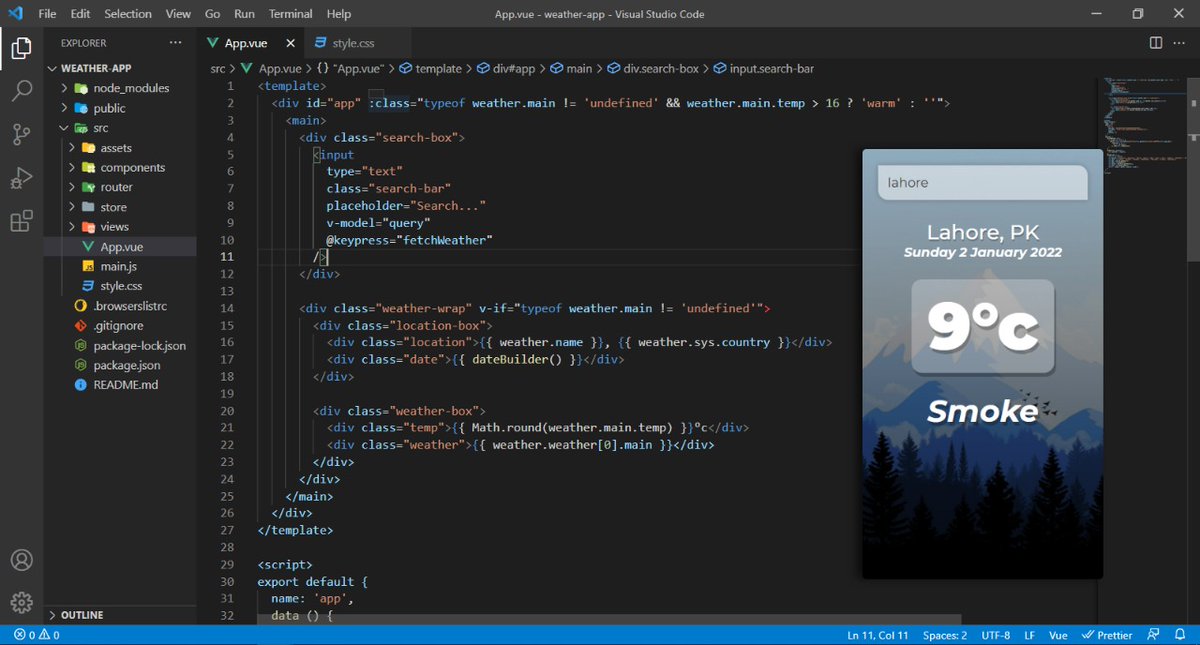The height and width of the screenshot is (645, 1200).
Task: Collapse the WEATHER-APP root folder
Action: click(x=96, y=68)
